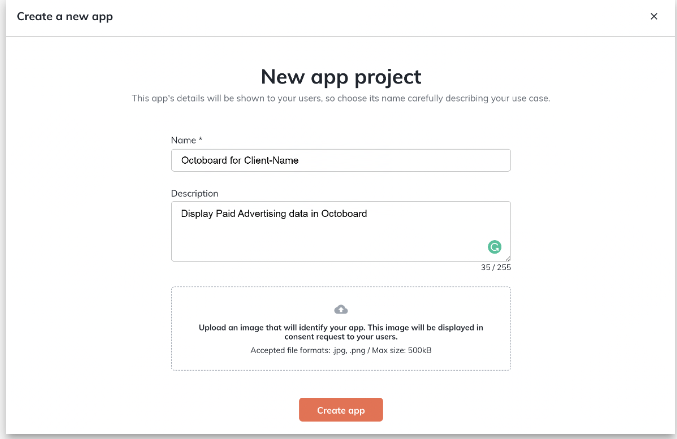677x439 pixels.
Task: Click the Description field label
Action: pos(195,193)
